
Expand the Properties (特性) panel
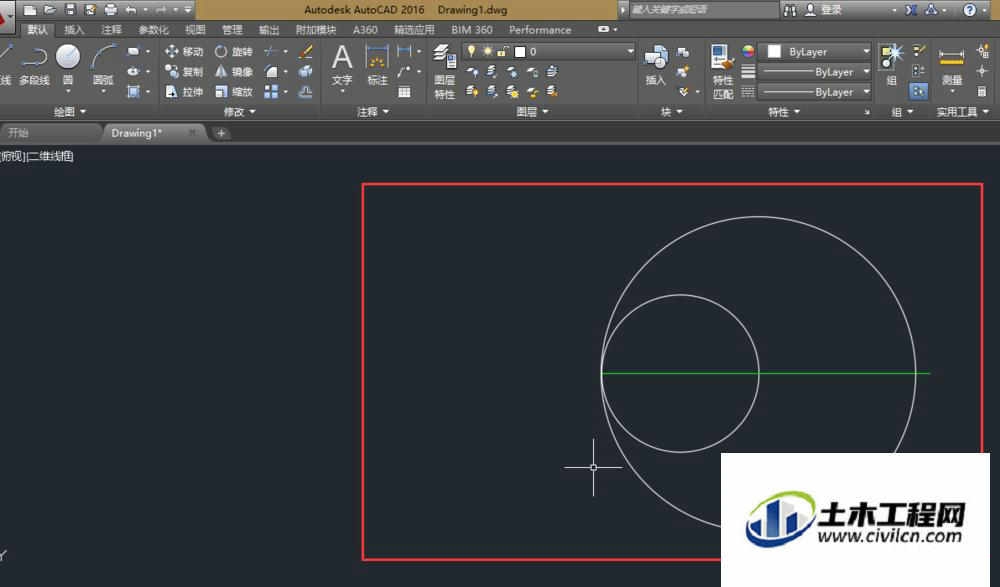784,112
